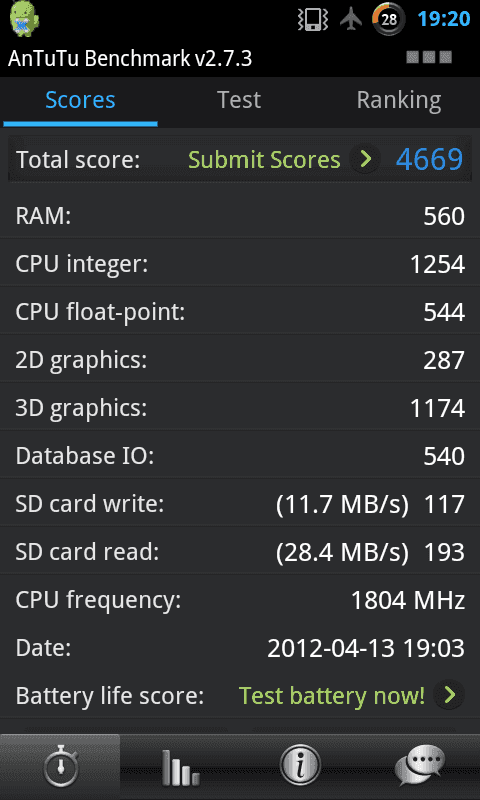
Task: Open the bar chart statistics icon
Action: [x=180, y=767]
